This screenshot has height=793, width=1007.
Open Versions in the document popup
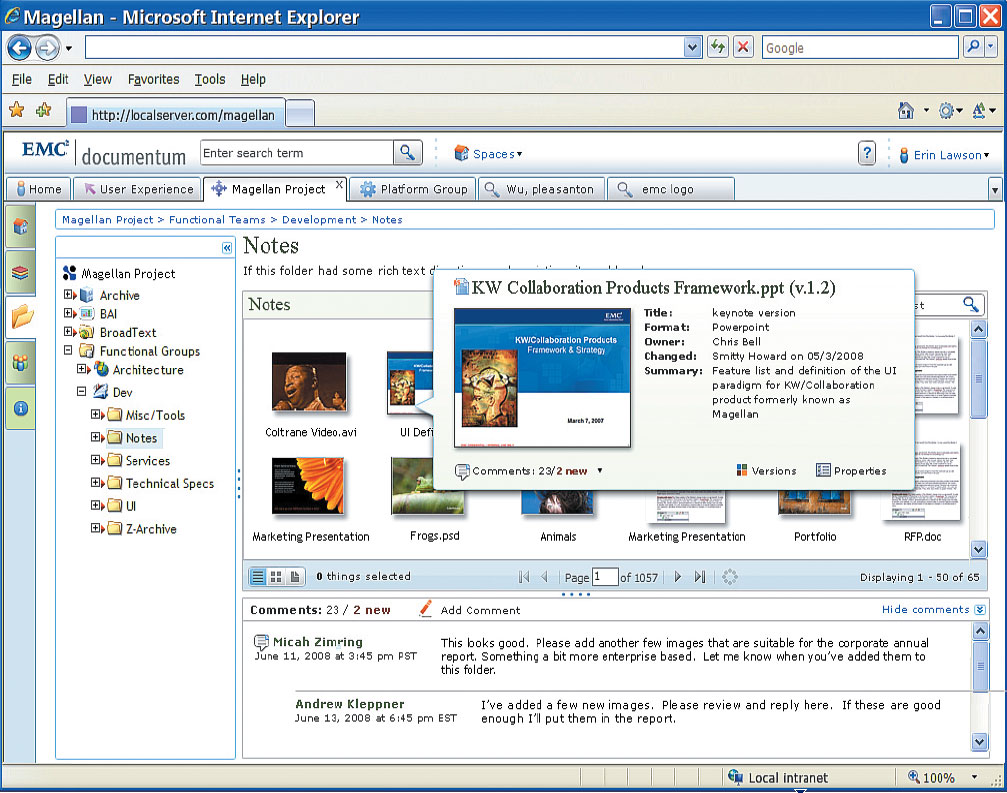766,471
